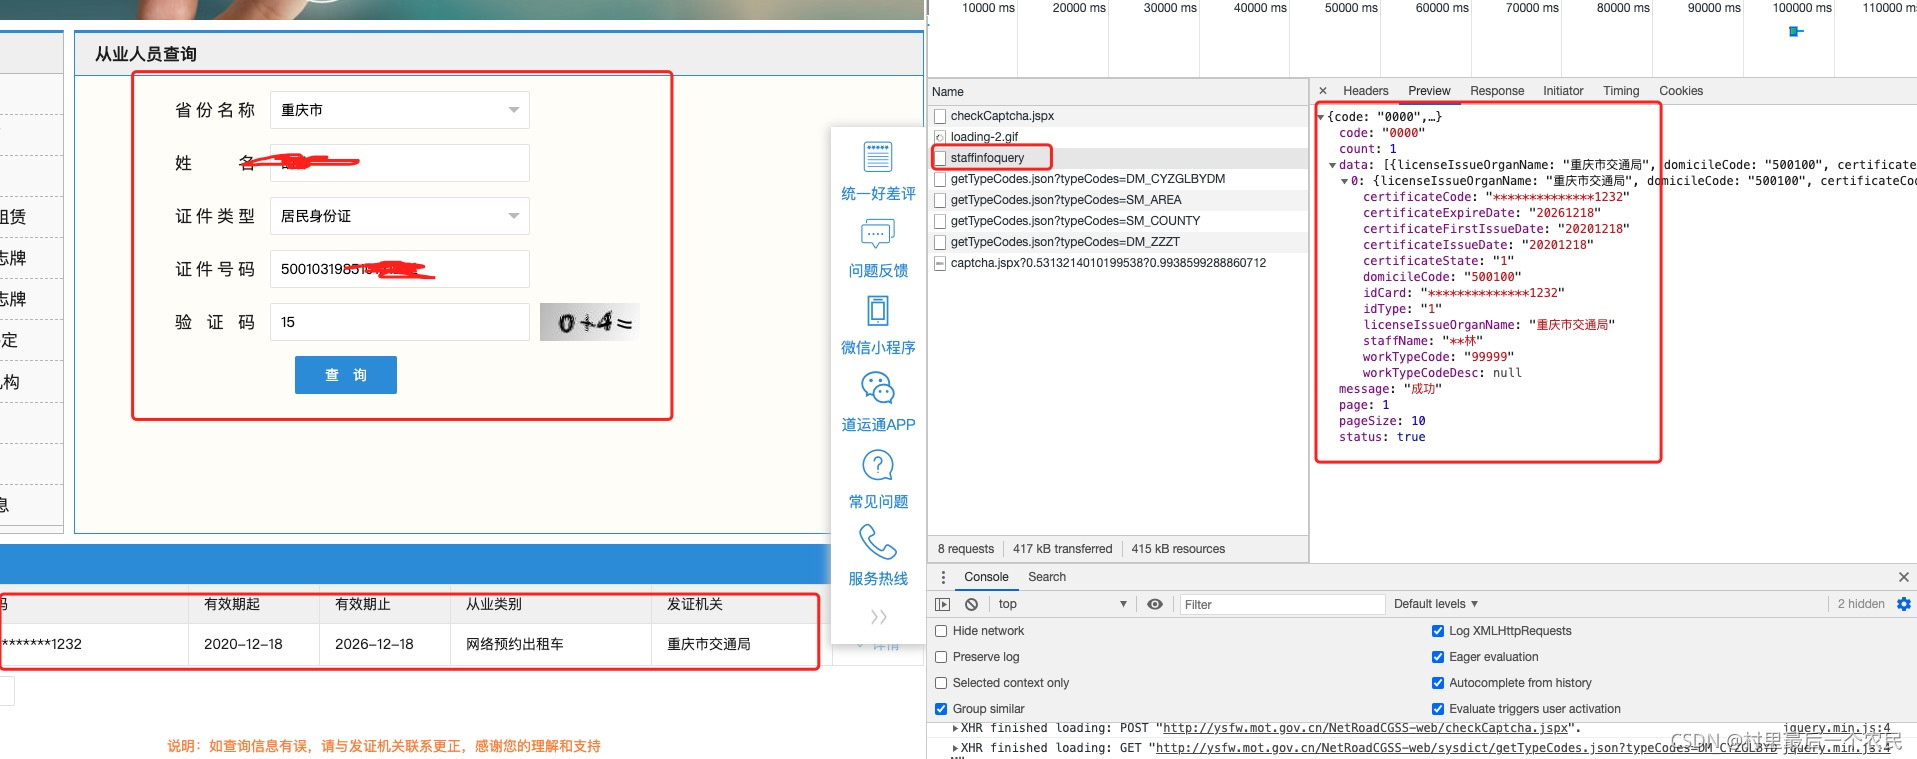Open the 证件类型 ID type dropdown
Screen dimensions: 1917x759
click(400, 216)
